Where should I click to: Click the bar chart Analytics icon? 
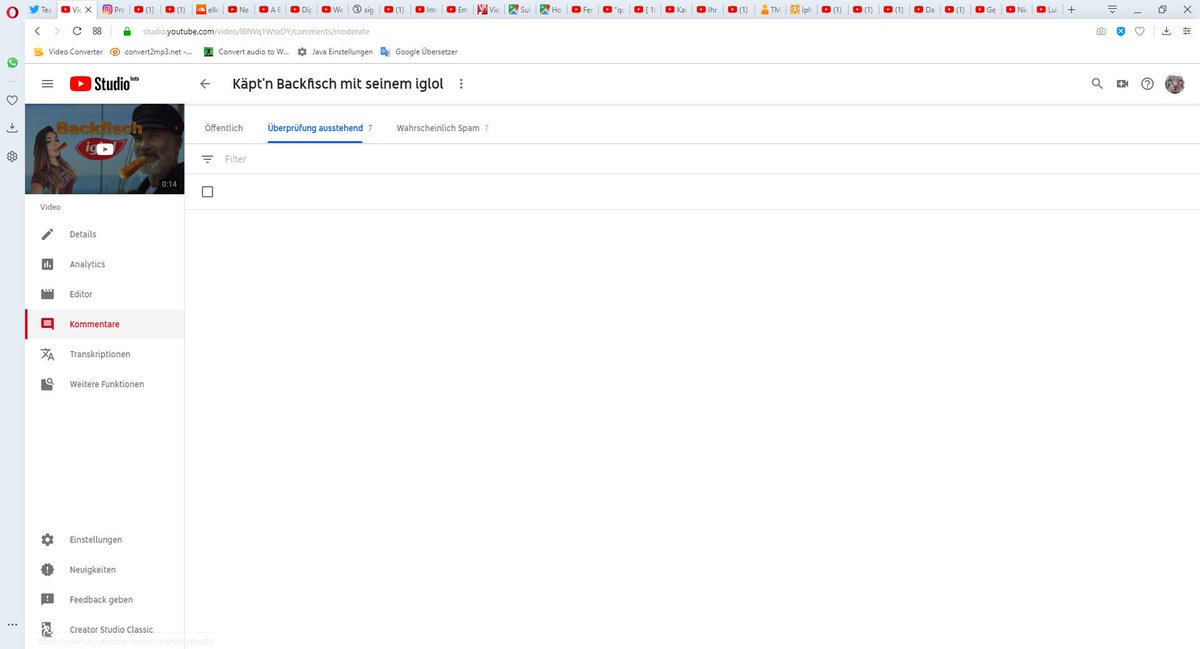click(x=47, y=264)
